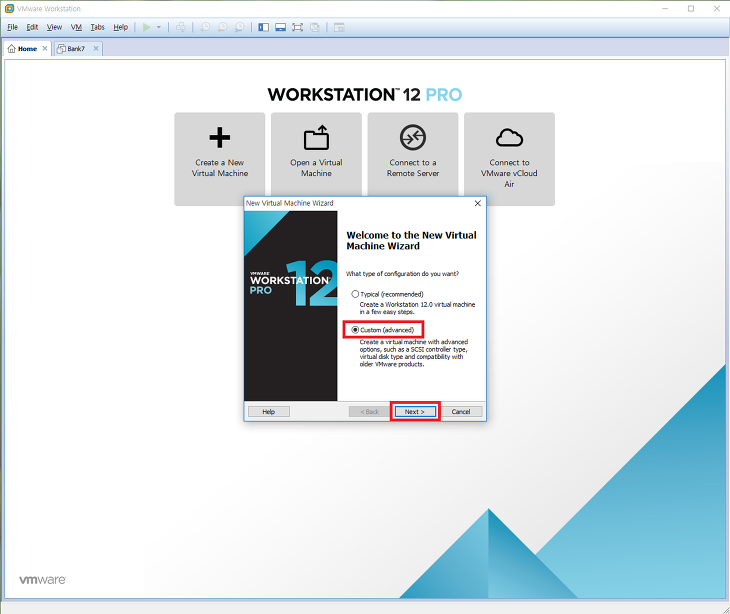Open the File menu
Image resolution: width=730 pixels, height=614 pixels.
[13, 27]
